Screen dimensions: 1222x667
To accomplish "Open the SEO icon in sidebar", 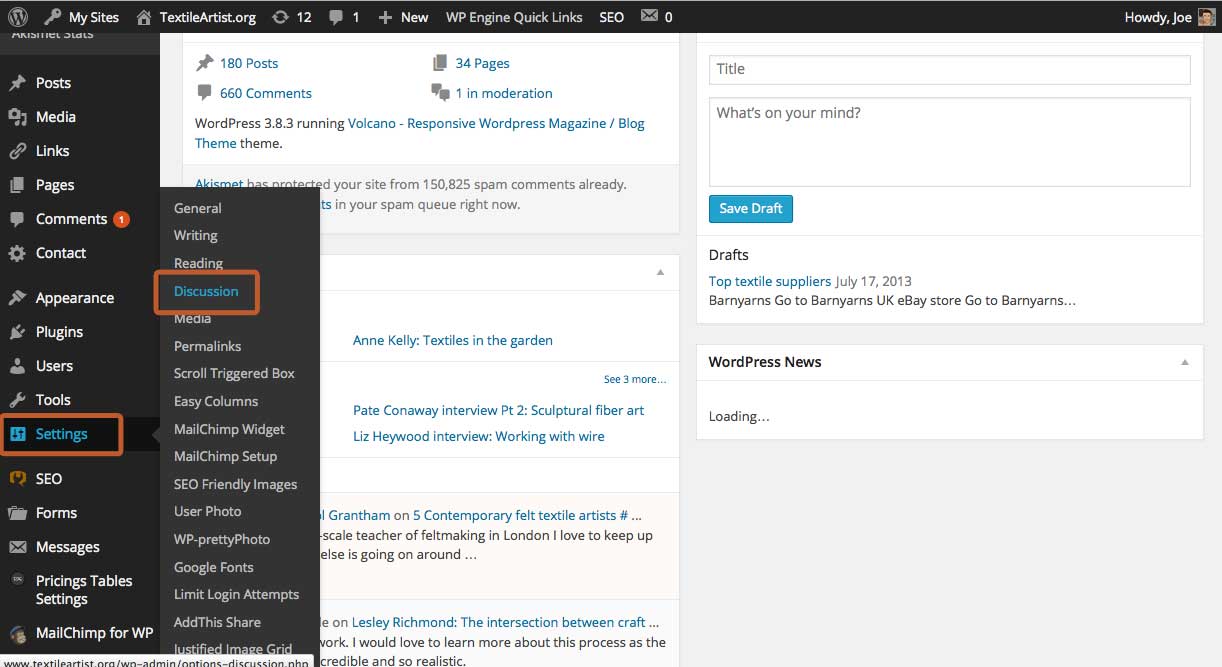I will 17,479.
